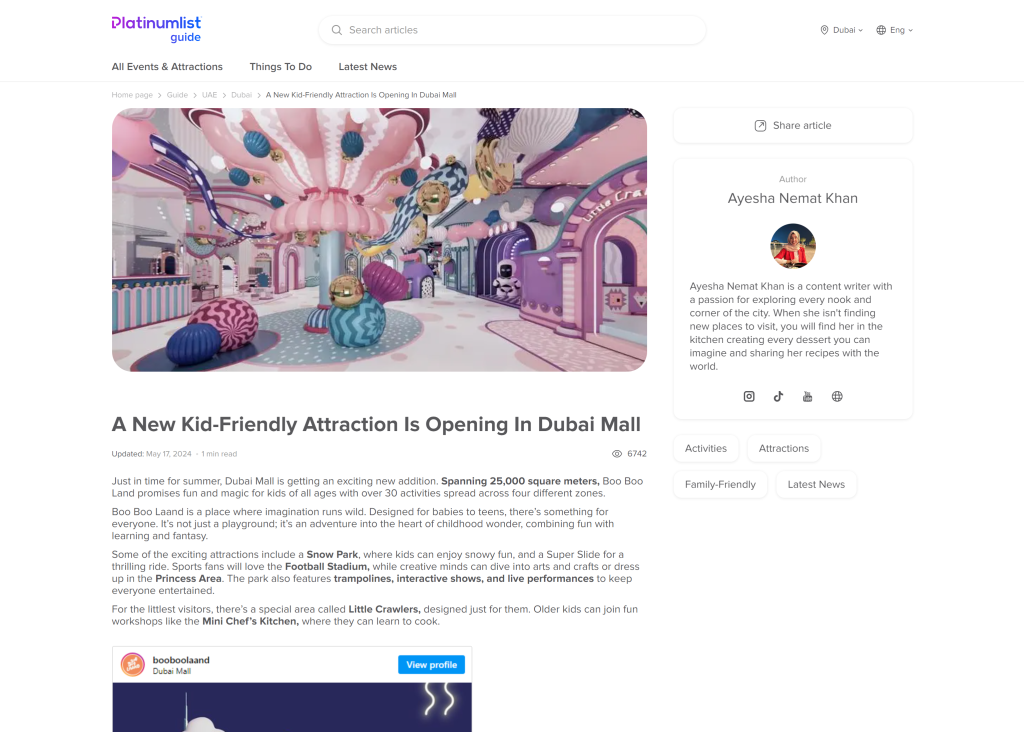Viewport: 1024px width, 732px height.
Task: Click the '1 min read' text
Action: click(x=219, y=454)
